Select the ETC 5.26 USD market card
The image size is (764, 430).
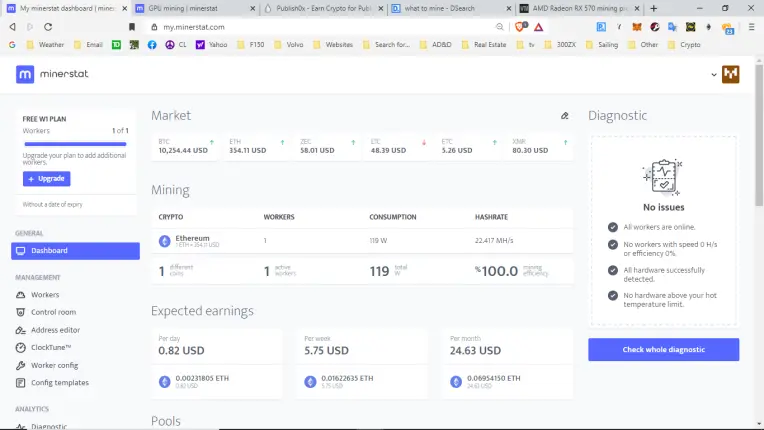tap(469, 147)
